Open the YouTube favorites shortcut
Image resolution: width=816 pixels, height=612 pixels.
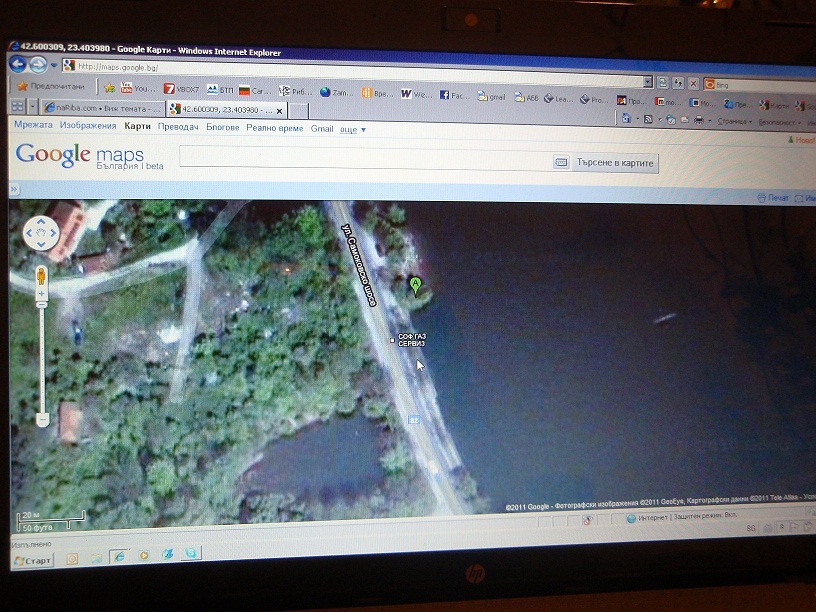[137, 88]
